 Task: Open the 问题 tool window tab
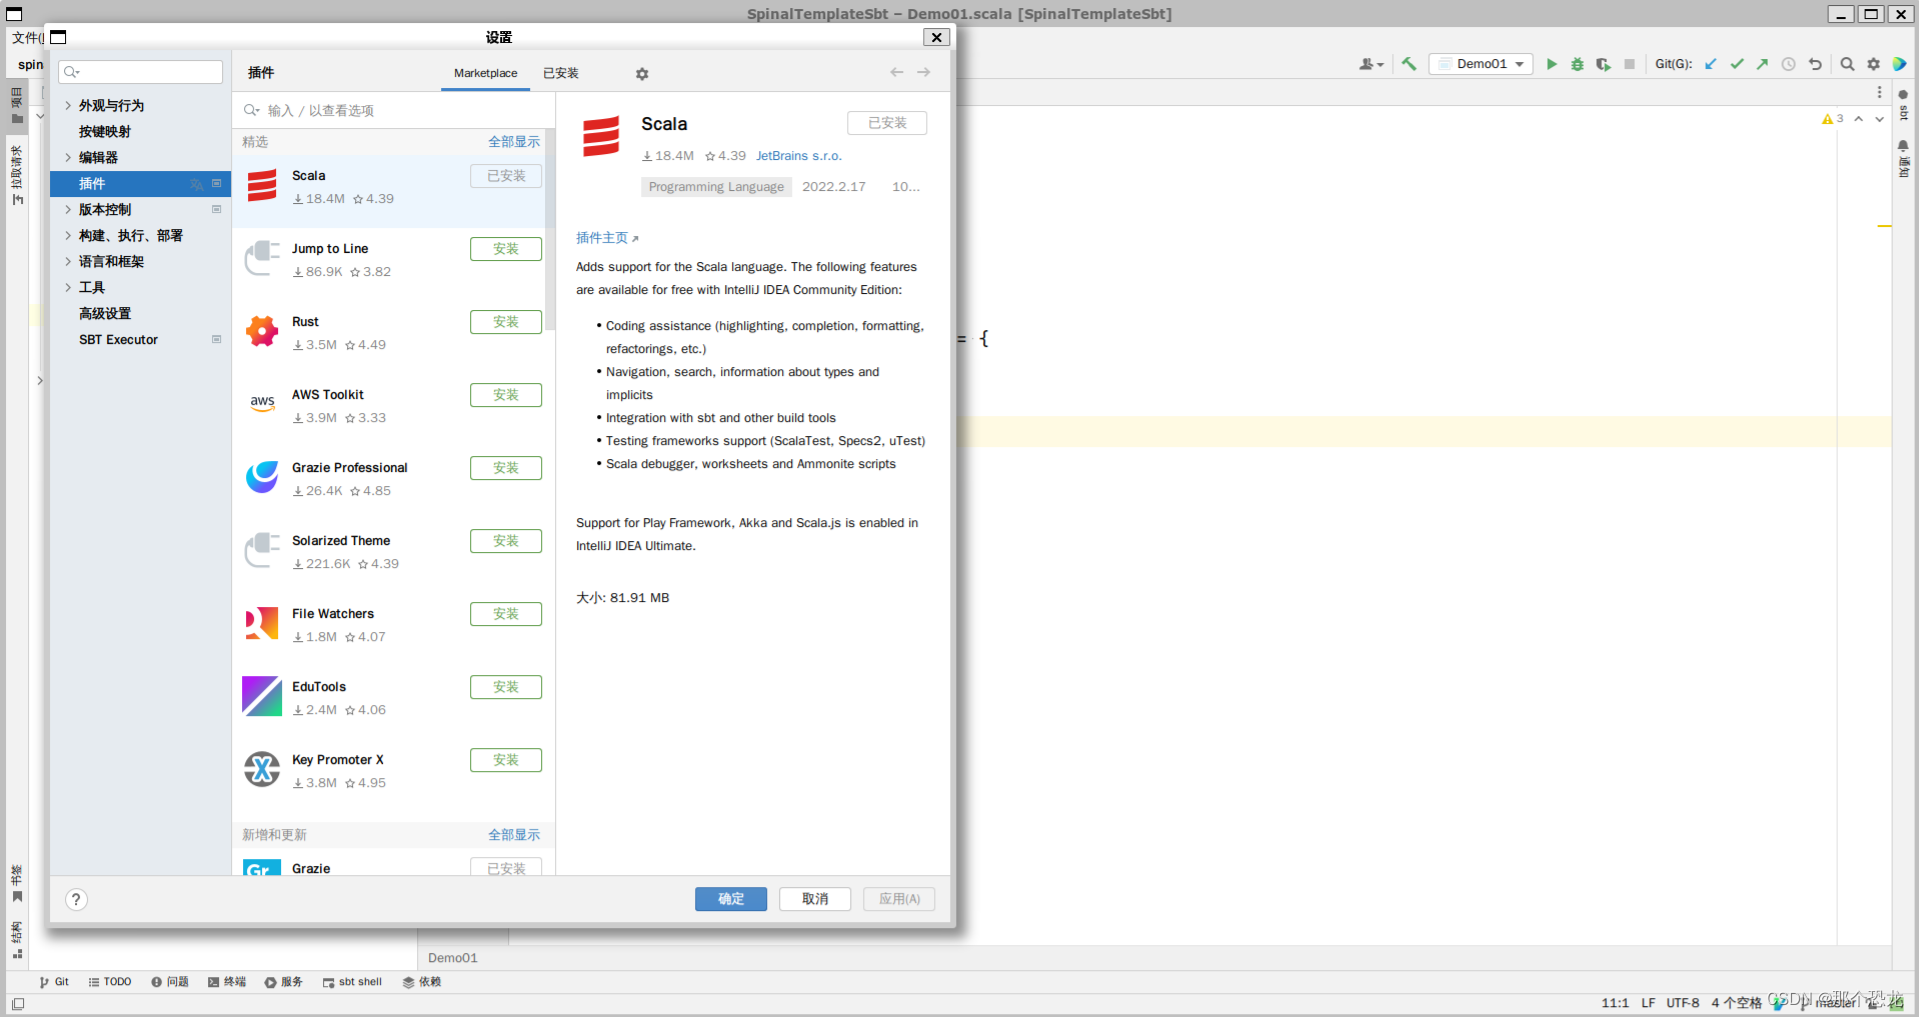[170, 982]
